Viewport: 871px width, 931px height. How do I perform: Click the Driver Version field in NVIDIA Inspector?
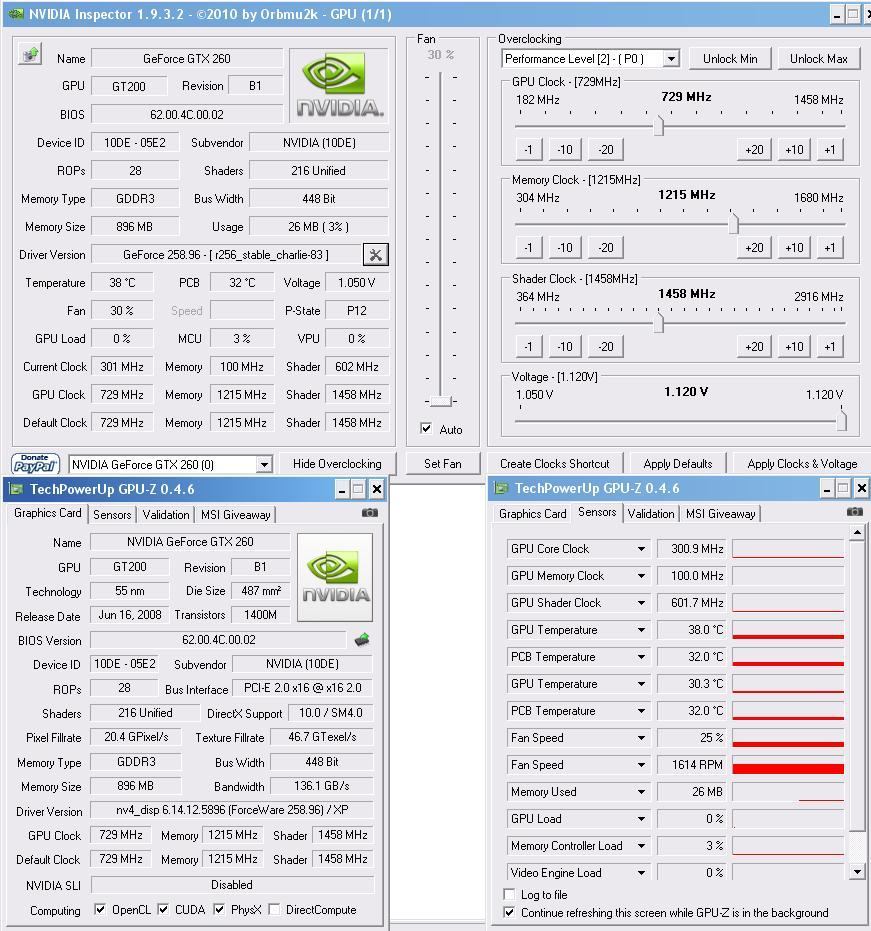click(x=226, y=255)
